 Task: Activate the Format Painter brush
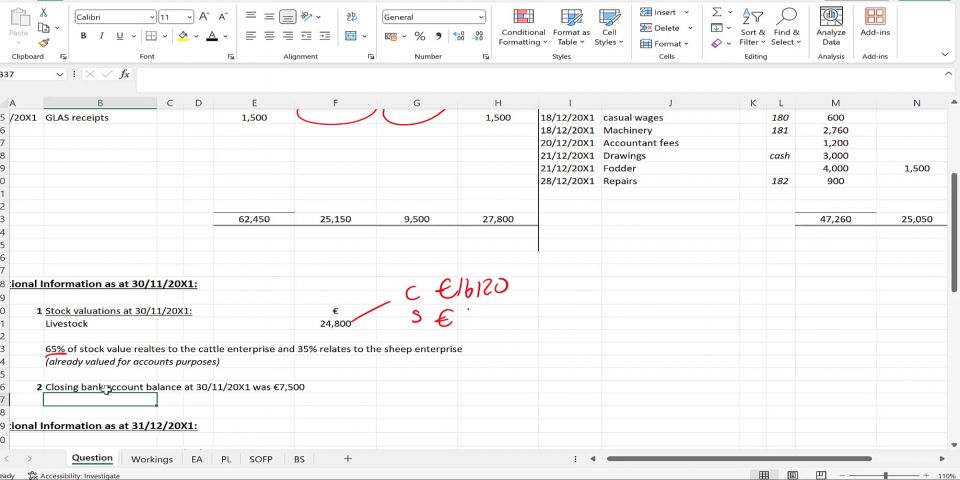[43, 43]
